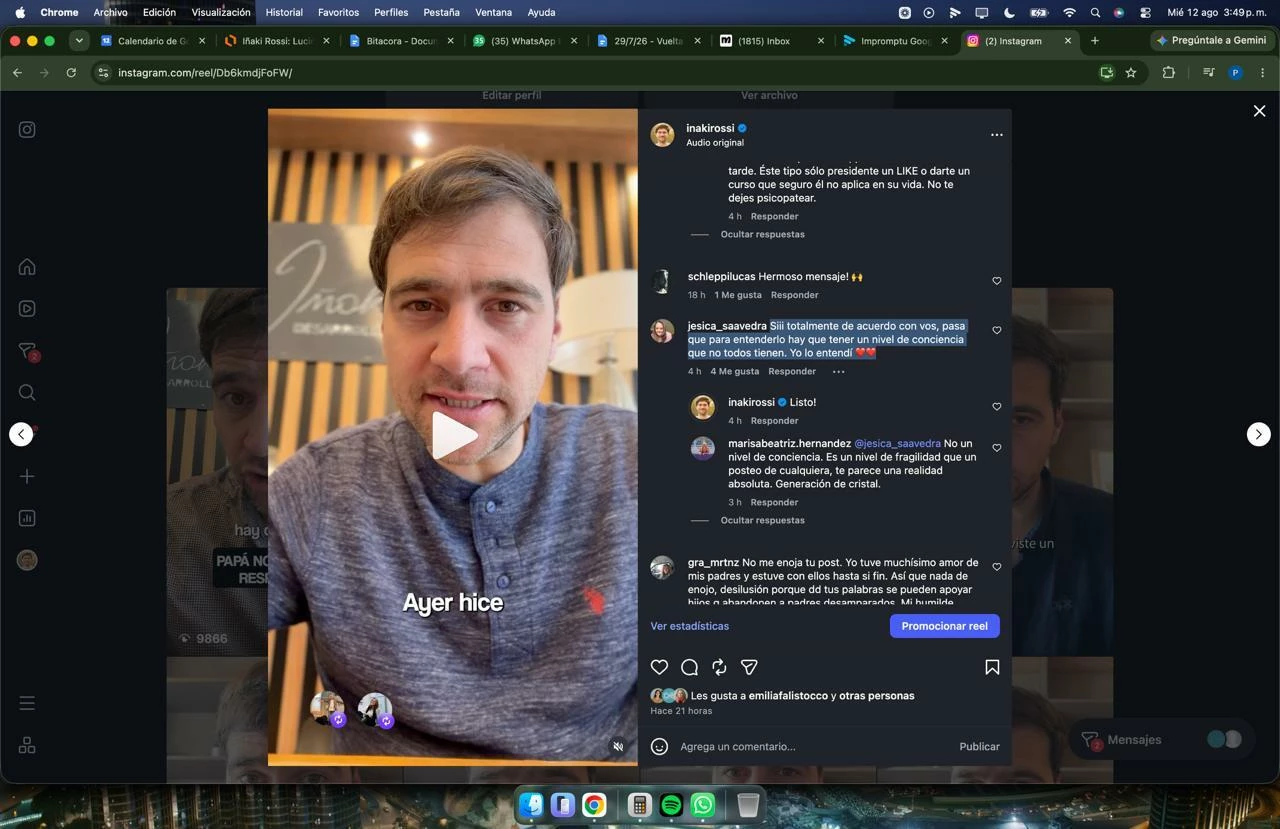Share the reel with the paper plane icon

pyautogui.click(x=749, y=667)
